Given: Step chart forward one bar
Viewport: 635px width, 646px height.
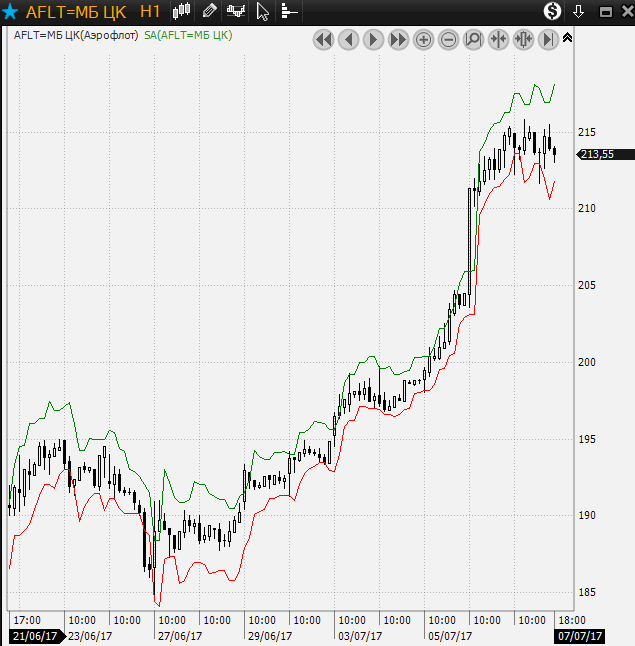Looking at the screenshot, I should click(373, 40).
